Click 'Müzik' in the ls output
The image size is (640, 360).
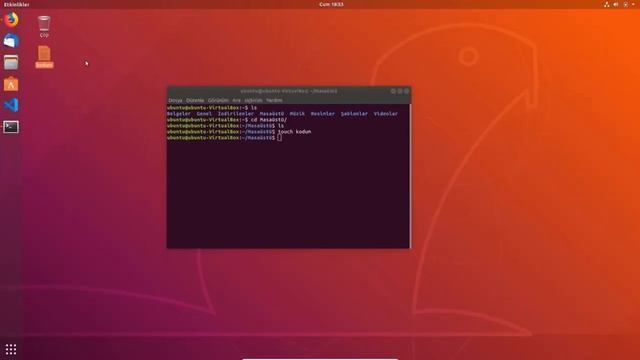tap(297, 114)
